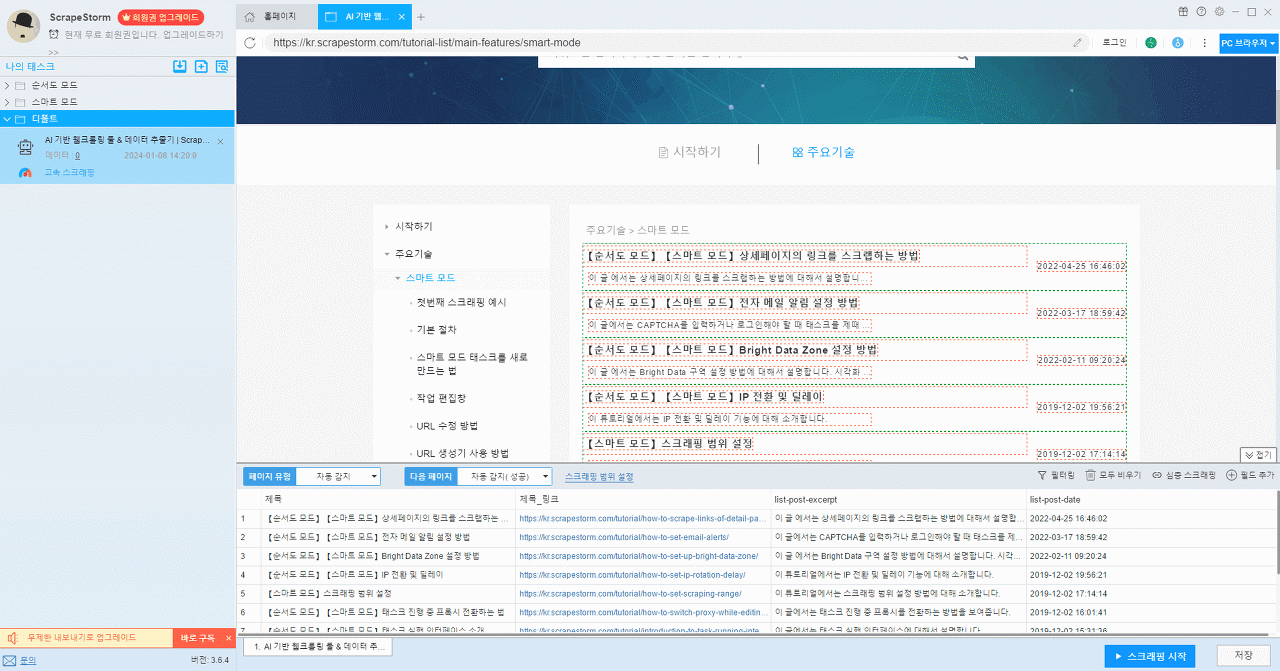Image resolution: width=1280 pixels, height=671 pixels.
Task: Close the orange upgrade banner
Action: pos(229,638)
